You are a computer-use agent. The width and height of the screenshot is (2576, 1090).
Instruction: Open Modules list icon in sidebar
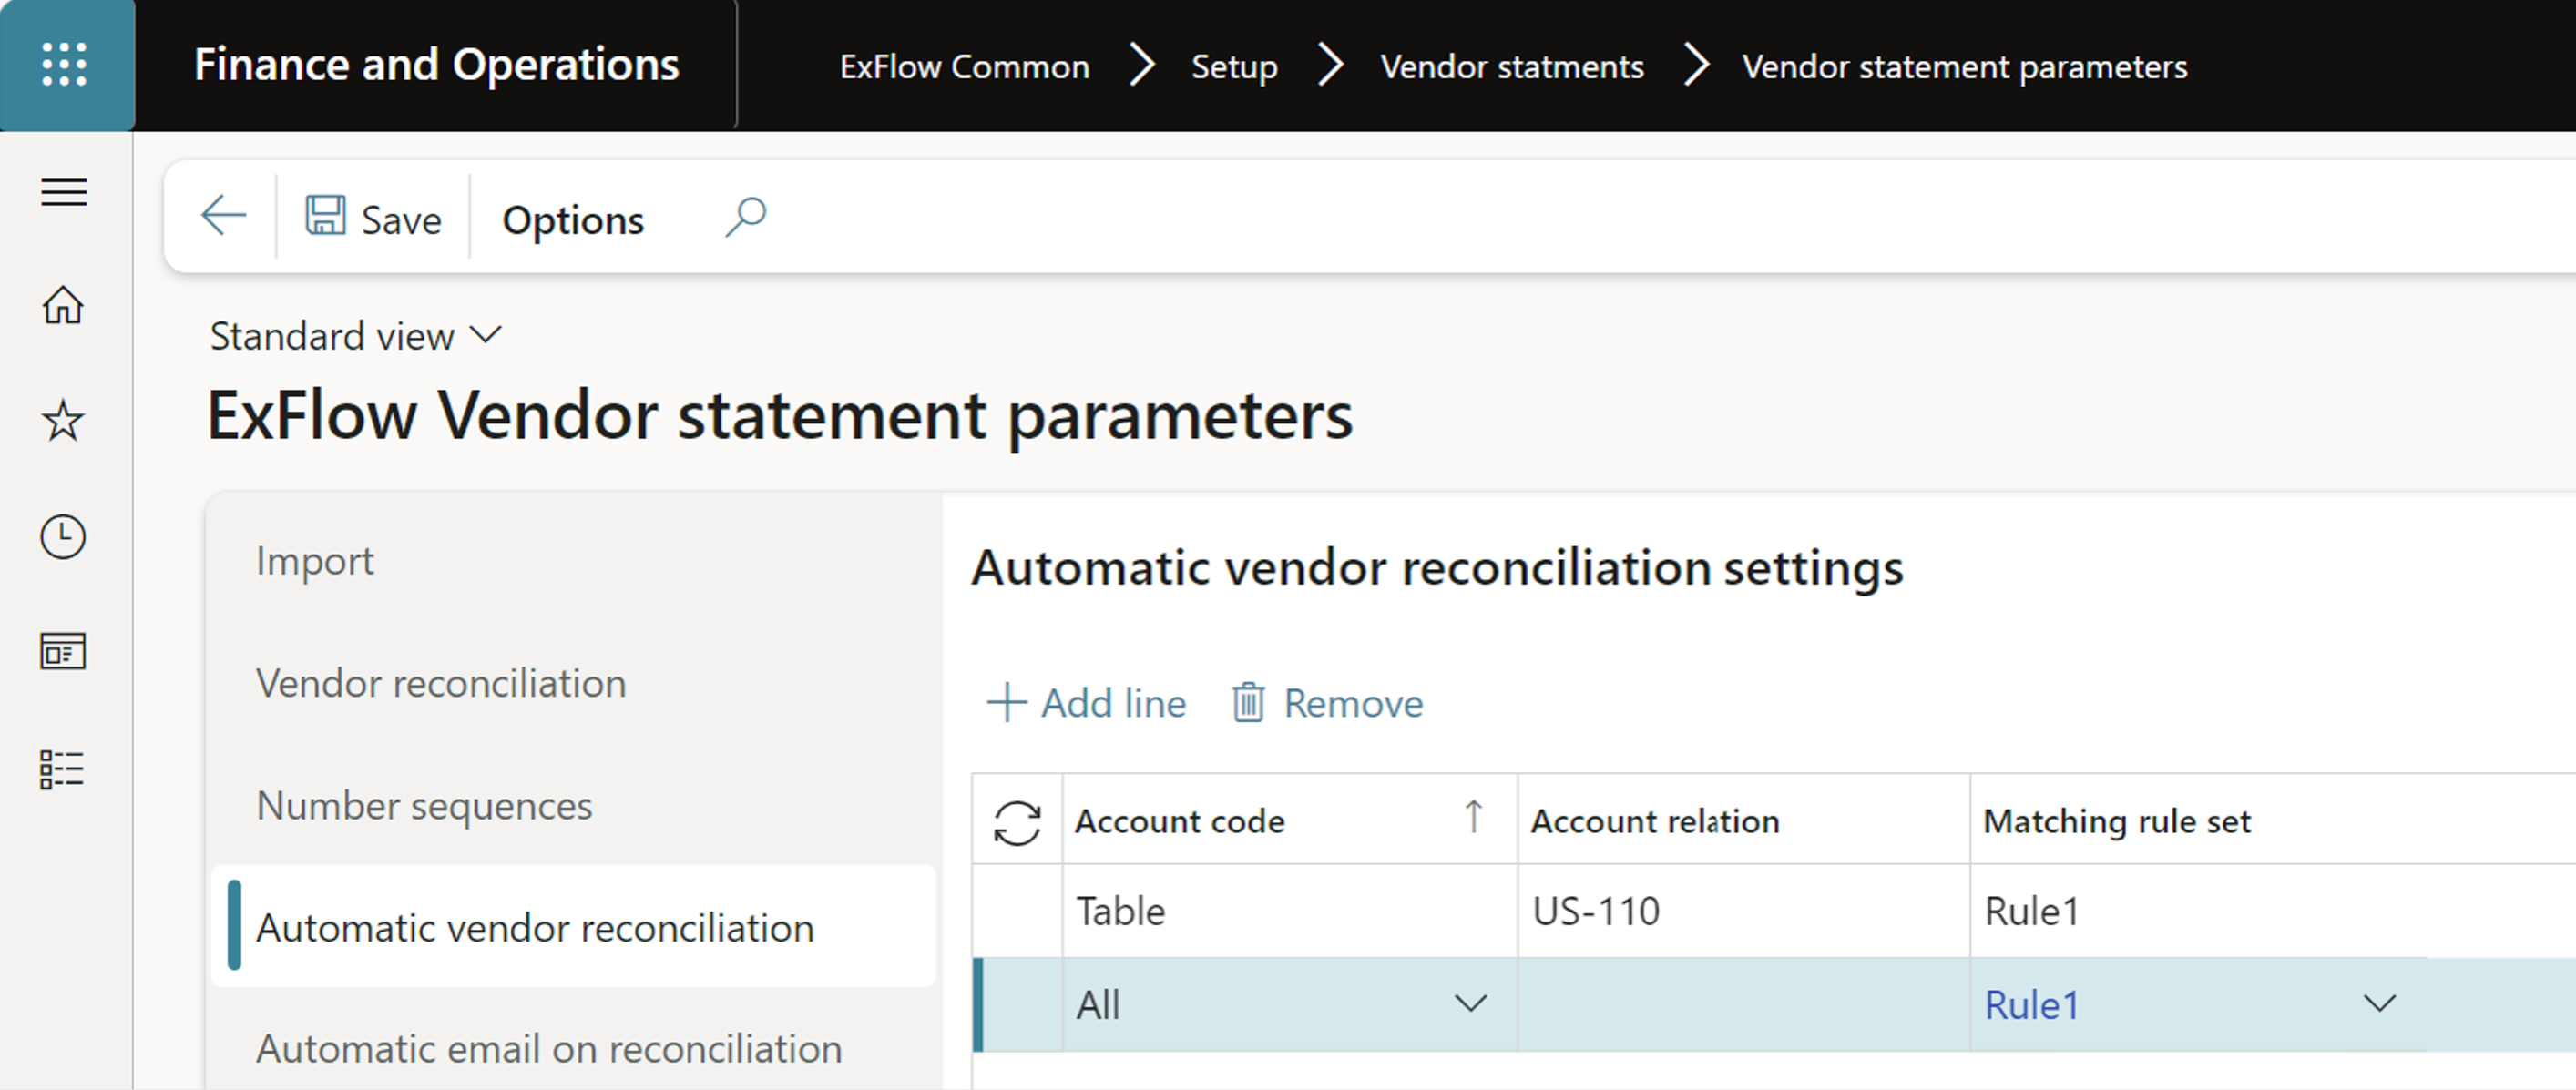click(62, 770)
